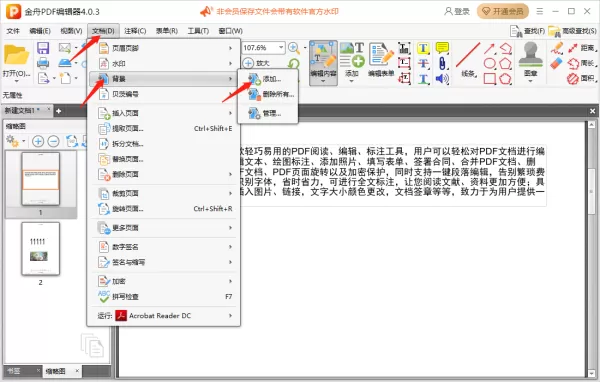Select 拆分文档... menu entry

click(x=164, y=144)
